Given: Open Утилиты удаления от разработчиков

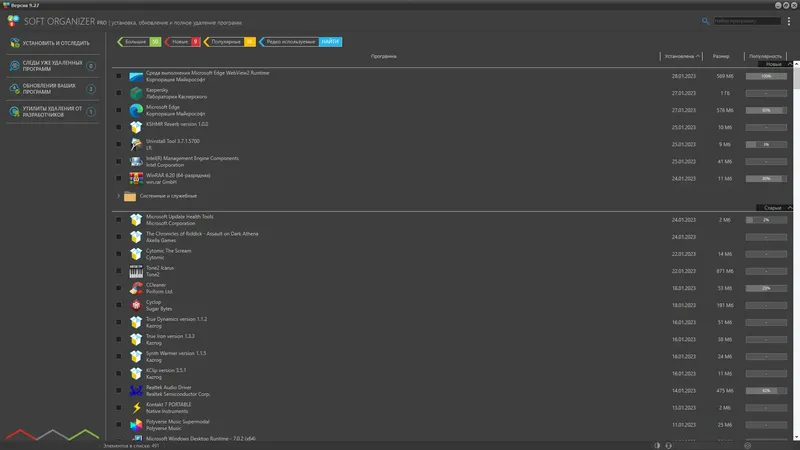Looking at the screenshot, I should pyautogui.click(x=53, y=112).
